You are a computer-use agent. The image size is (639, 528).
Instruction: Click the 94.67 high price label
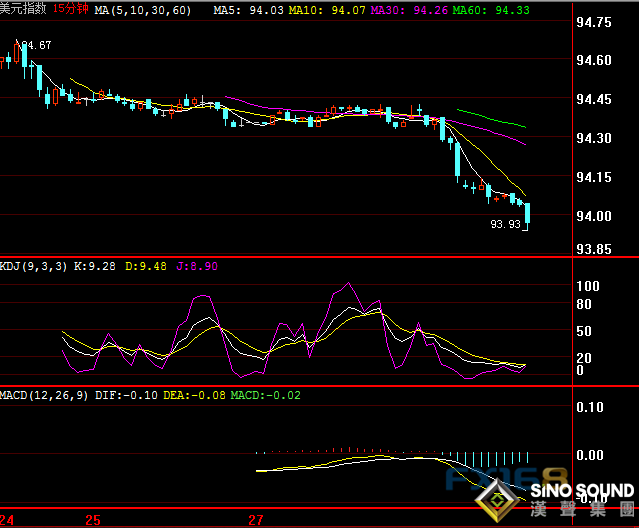tap(36, 45)
